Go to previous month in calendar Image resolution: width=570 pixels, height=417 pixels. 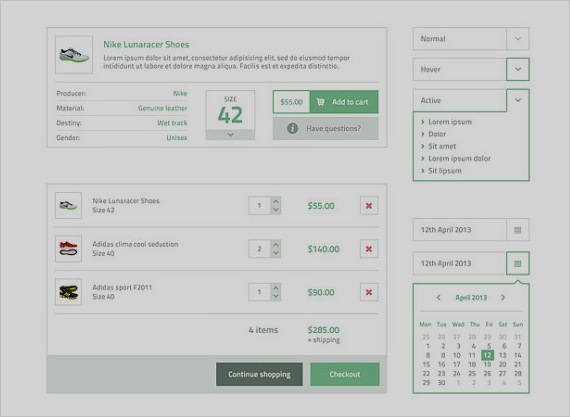438,297
